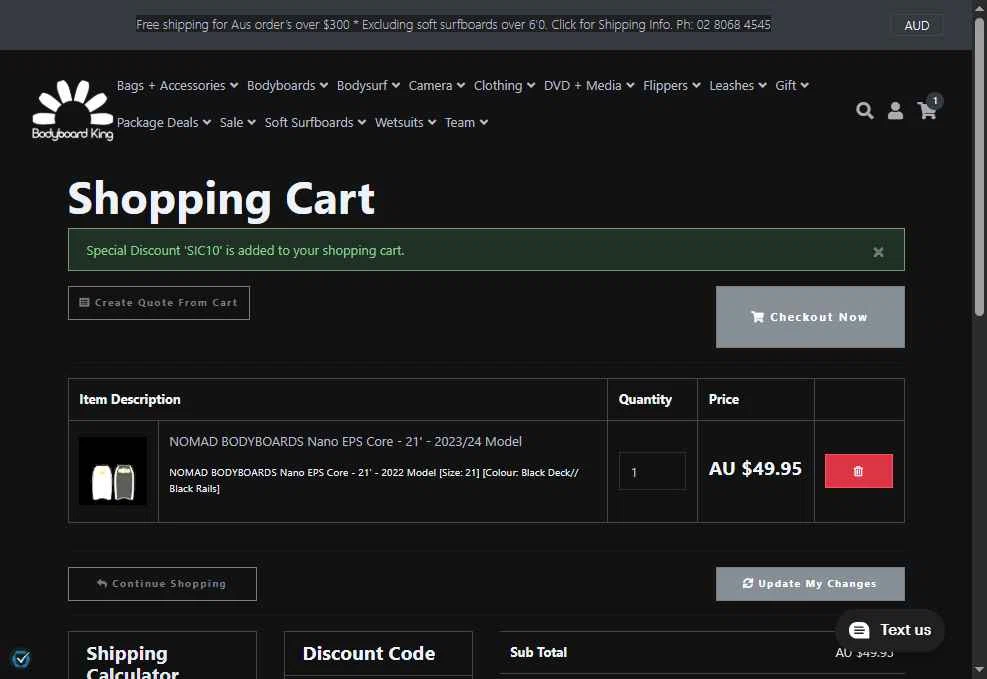Image resolution: width=987 pixels, height=679 pixels.
Task: Click the quantity field for the bodyboard
Action: [652, 471]
